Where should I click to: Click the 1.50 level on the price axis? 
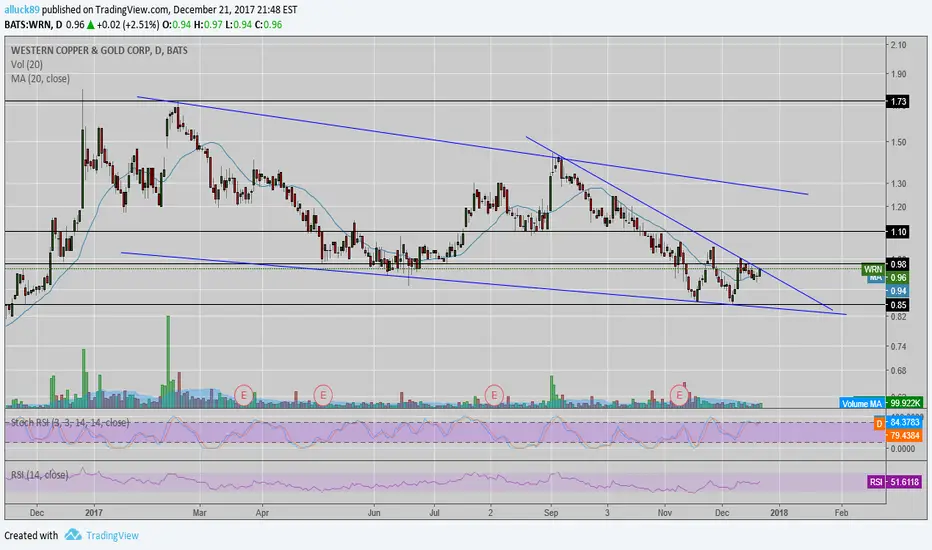pos(898,142)
